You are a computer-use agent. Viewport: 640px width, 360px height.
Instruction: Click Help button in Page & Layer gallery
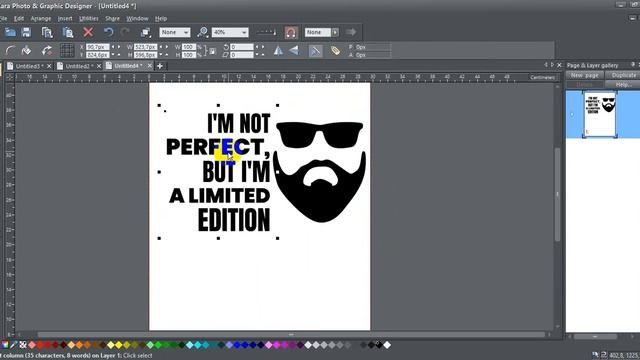(x=623, y=84)
